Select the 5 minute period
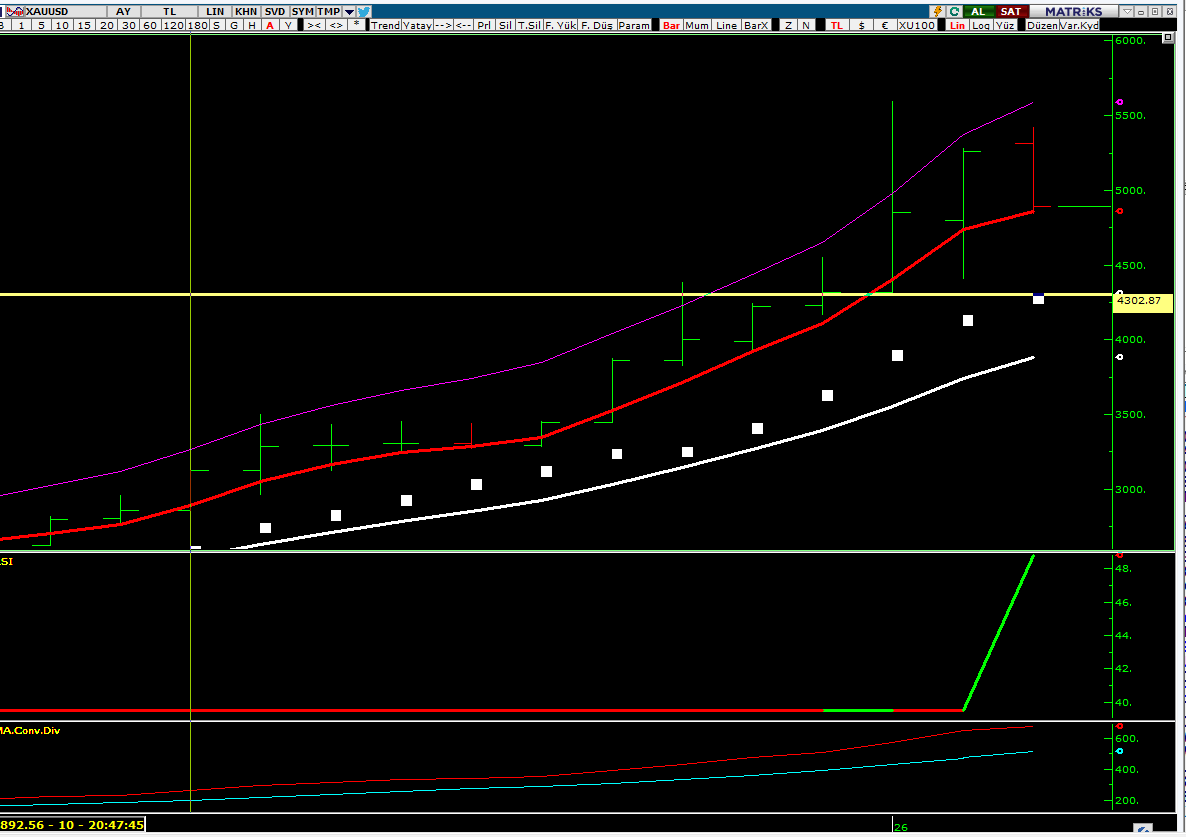 (41, 25)
